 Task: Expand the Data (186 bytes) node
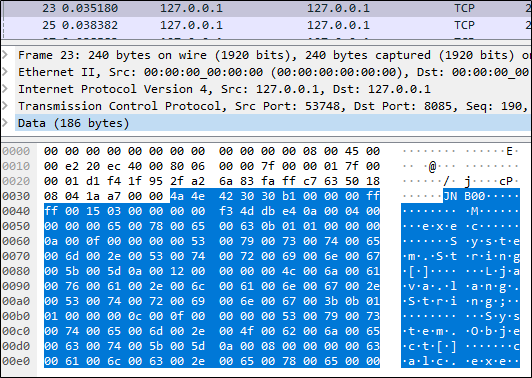5,123
